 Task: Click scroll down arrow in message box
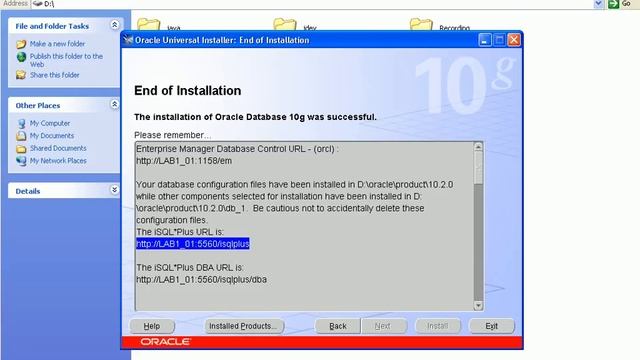pyautogui.click(x=478, y=306)
